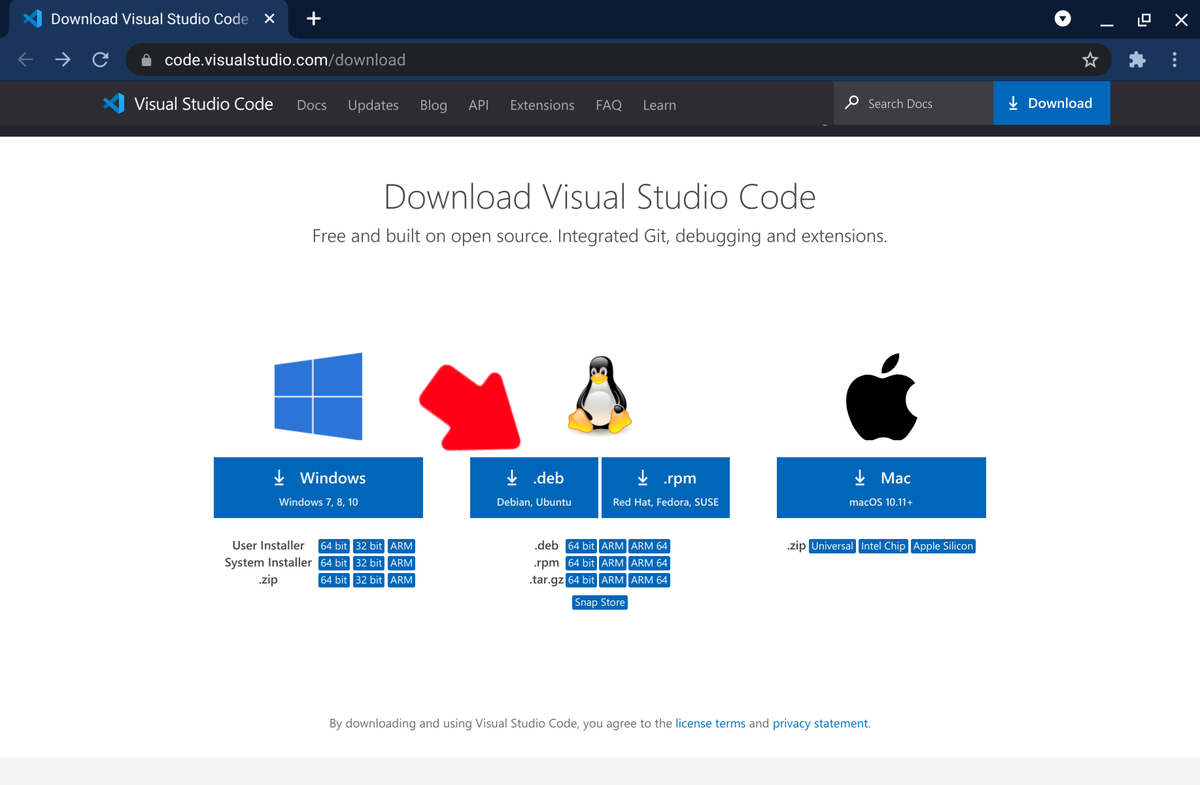Screen dimensions: 1200x785
Task: Select System Installer 64 bit
Action: click(x=334, y=563)
